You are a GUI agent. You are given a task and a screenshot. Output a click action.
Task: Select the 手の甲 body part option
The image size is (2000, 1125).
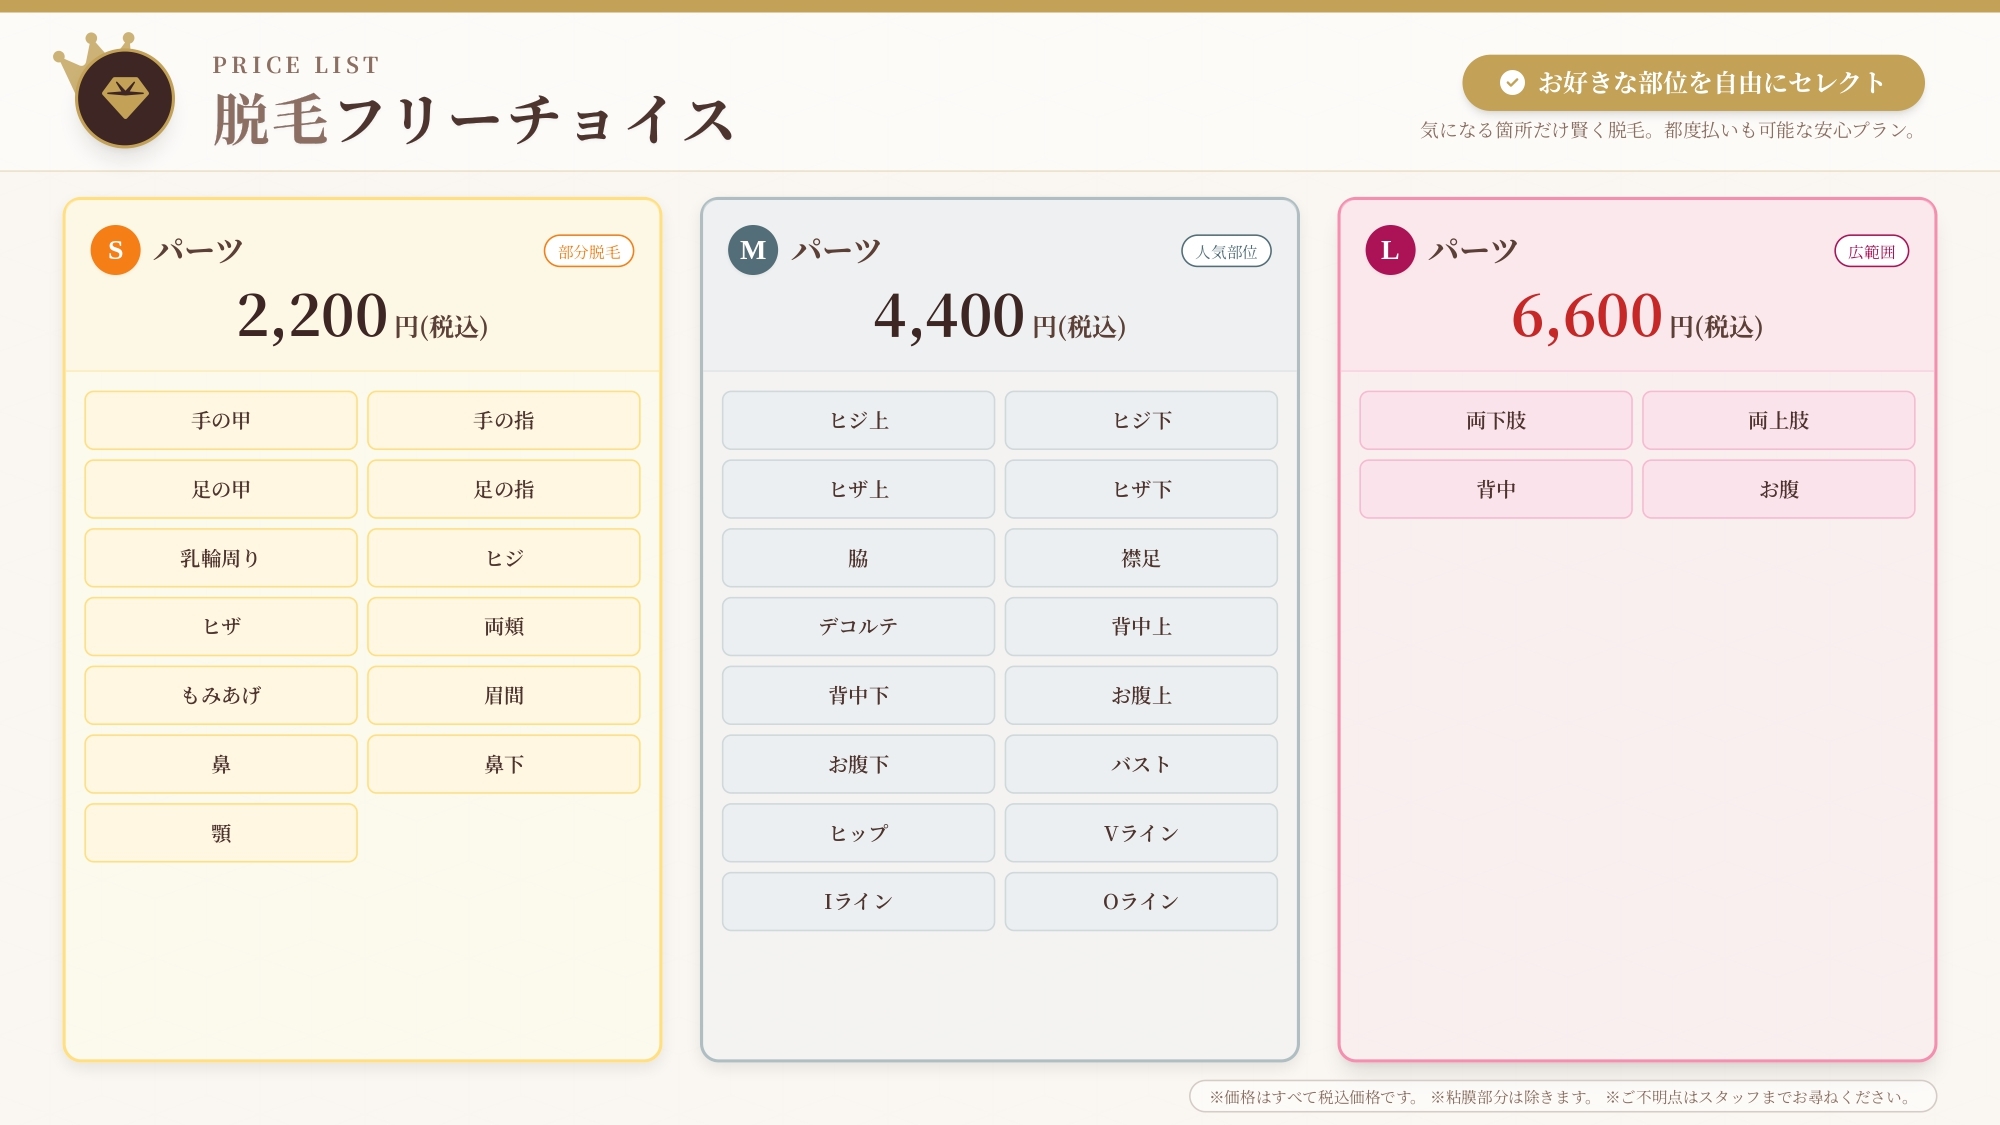click(221, 421)
